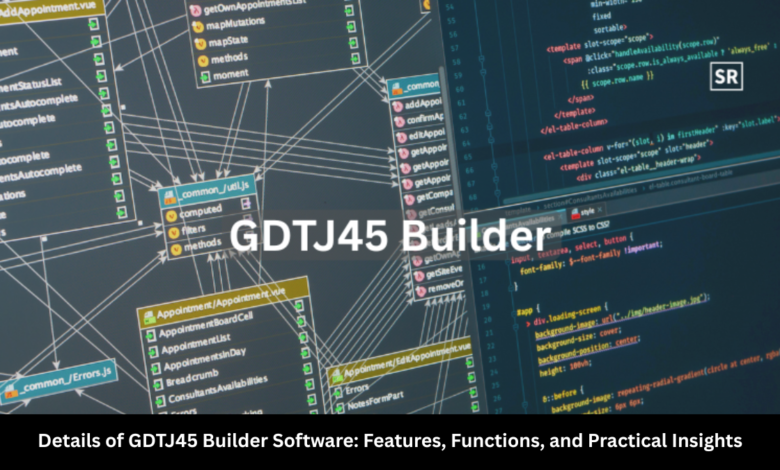Click the 'Compile SCSS to CSS?' prompt
The width and height of the screenshot is (780, 470).
[579, 230]
